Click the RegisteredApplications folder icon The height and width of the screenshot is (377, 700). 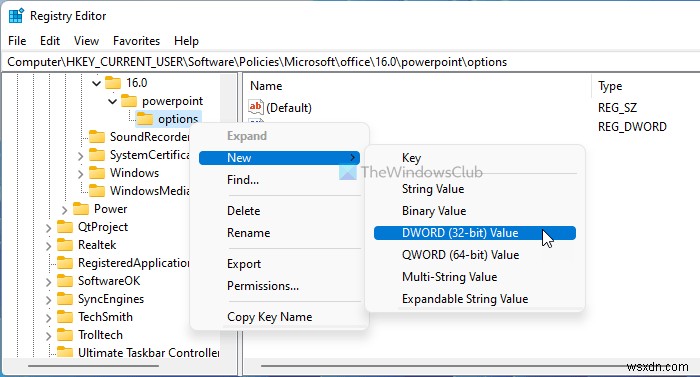(x=65, y=263)
